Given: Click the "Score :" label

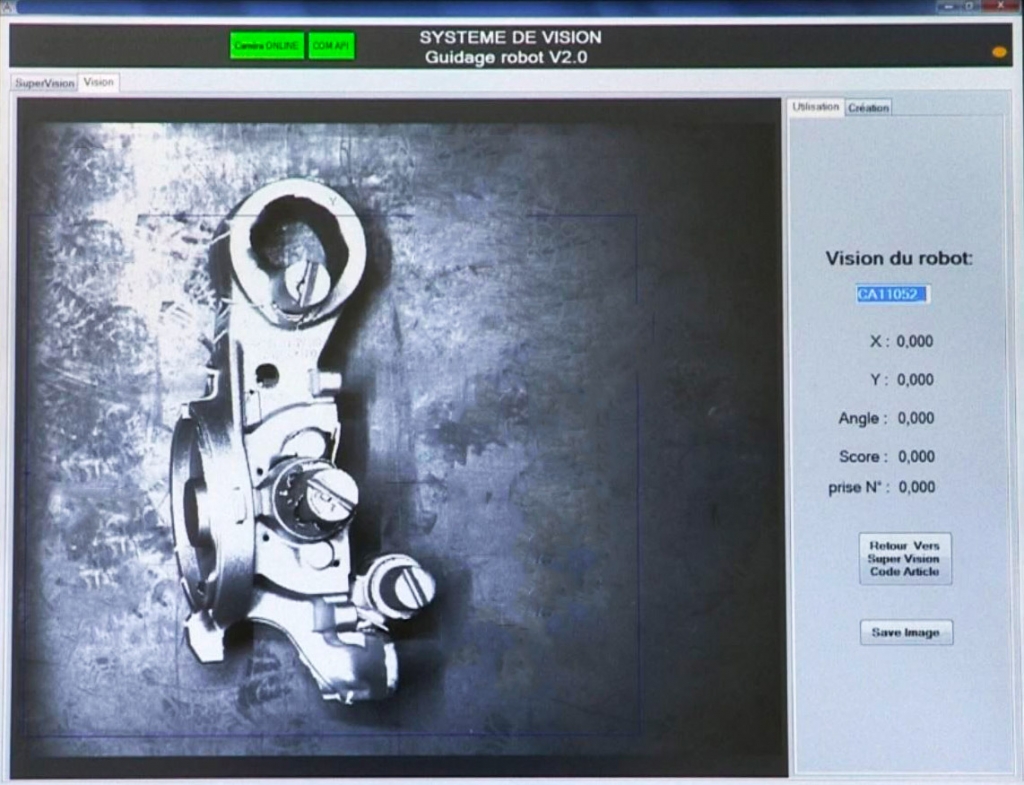Looking at the screenshot, I should [x=863, y=457].
